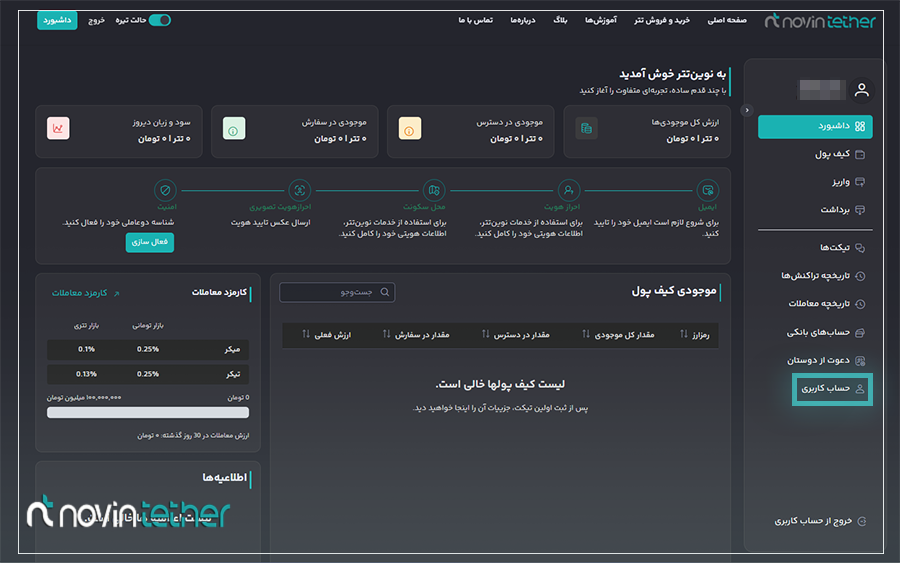Click the ارزش کل موجودی‌ها card
This screenshot has height=563, width=900.
pyautogui.click(x=647, y=131)
